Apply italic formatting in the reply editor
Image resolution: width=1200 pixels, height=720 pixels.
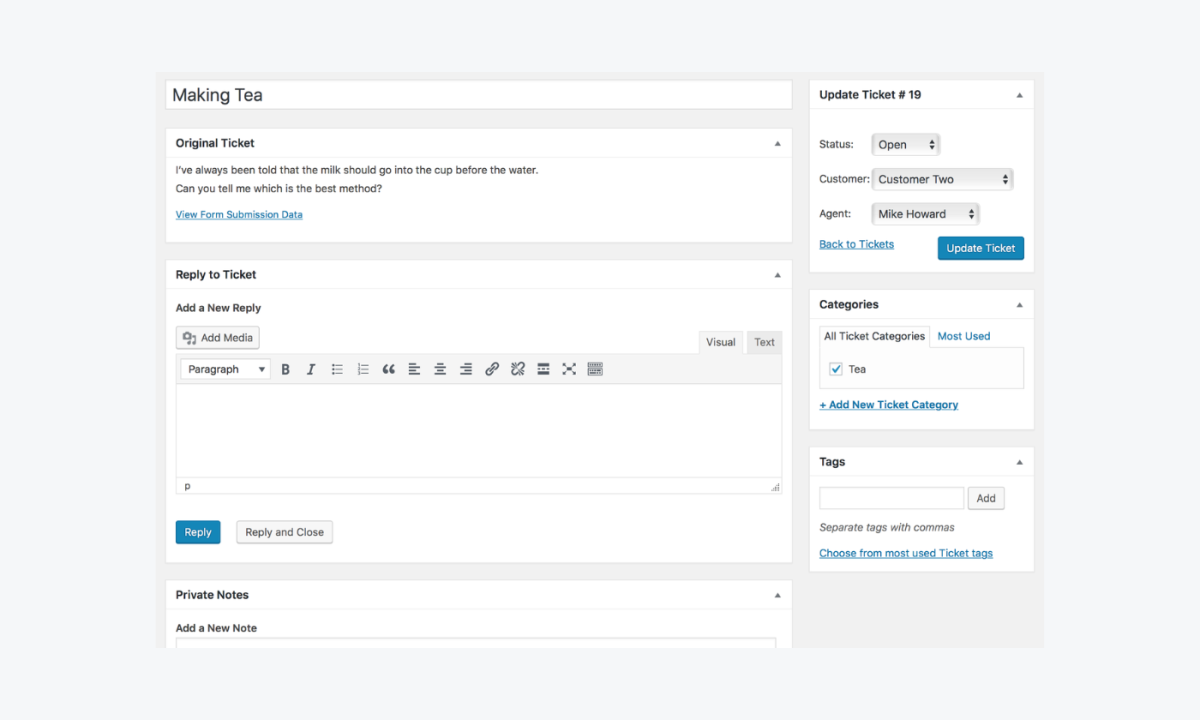(311, 369)
